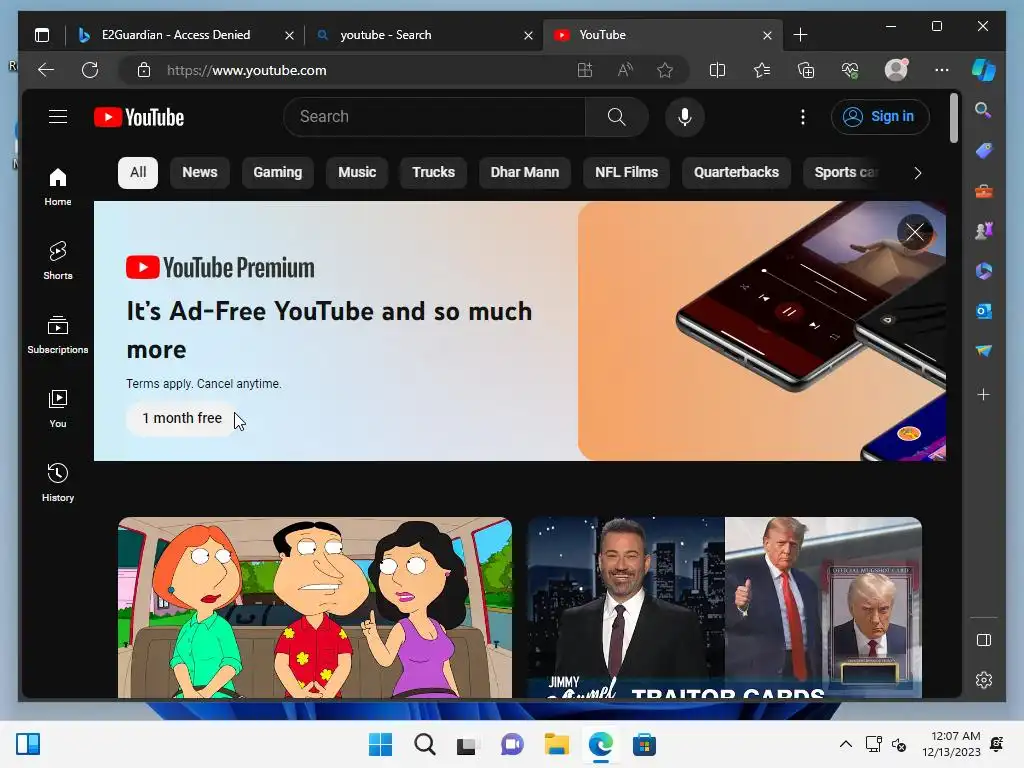Open the Edge sidebar Search icon
1024x768 pixels.
click(983, 110)
